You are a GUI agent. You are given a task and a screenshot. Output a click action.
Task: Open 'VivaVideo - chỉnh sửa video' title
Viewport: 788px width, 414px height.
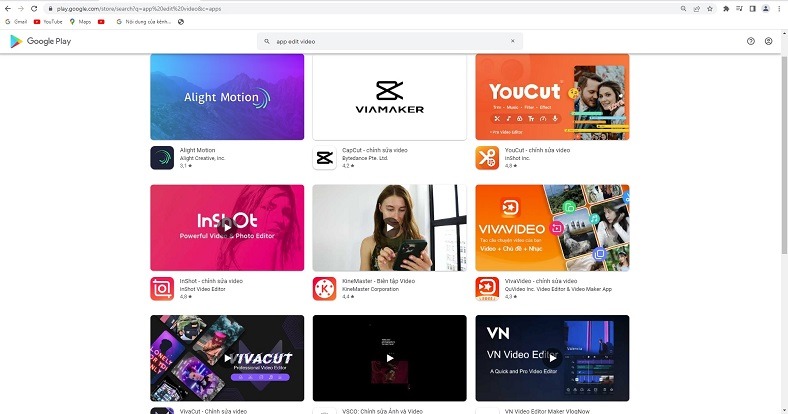tap(541, 281)
